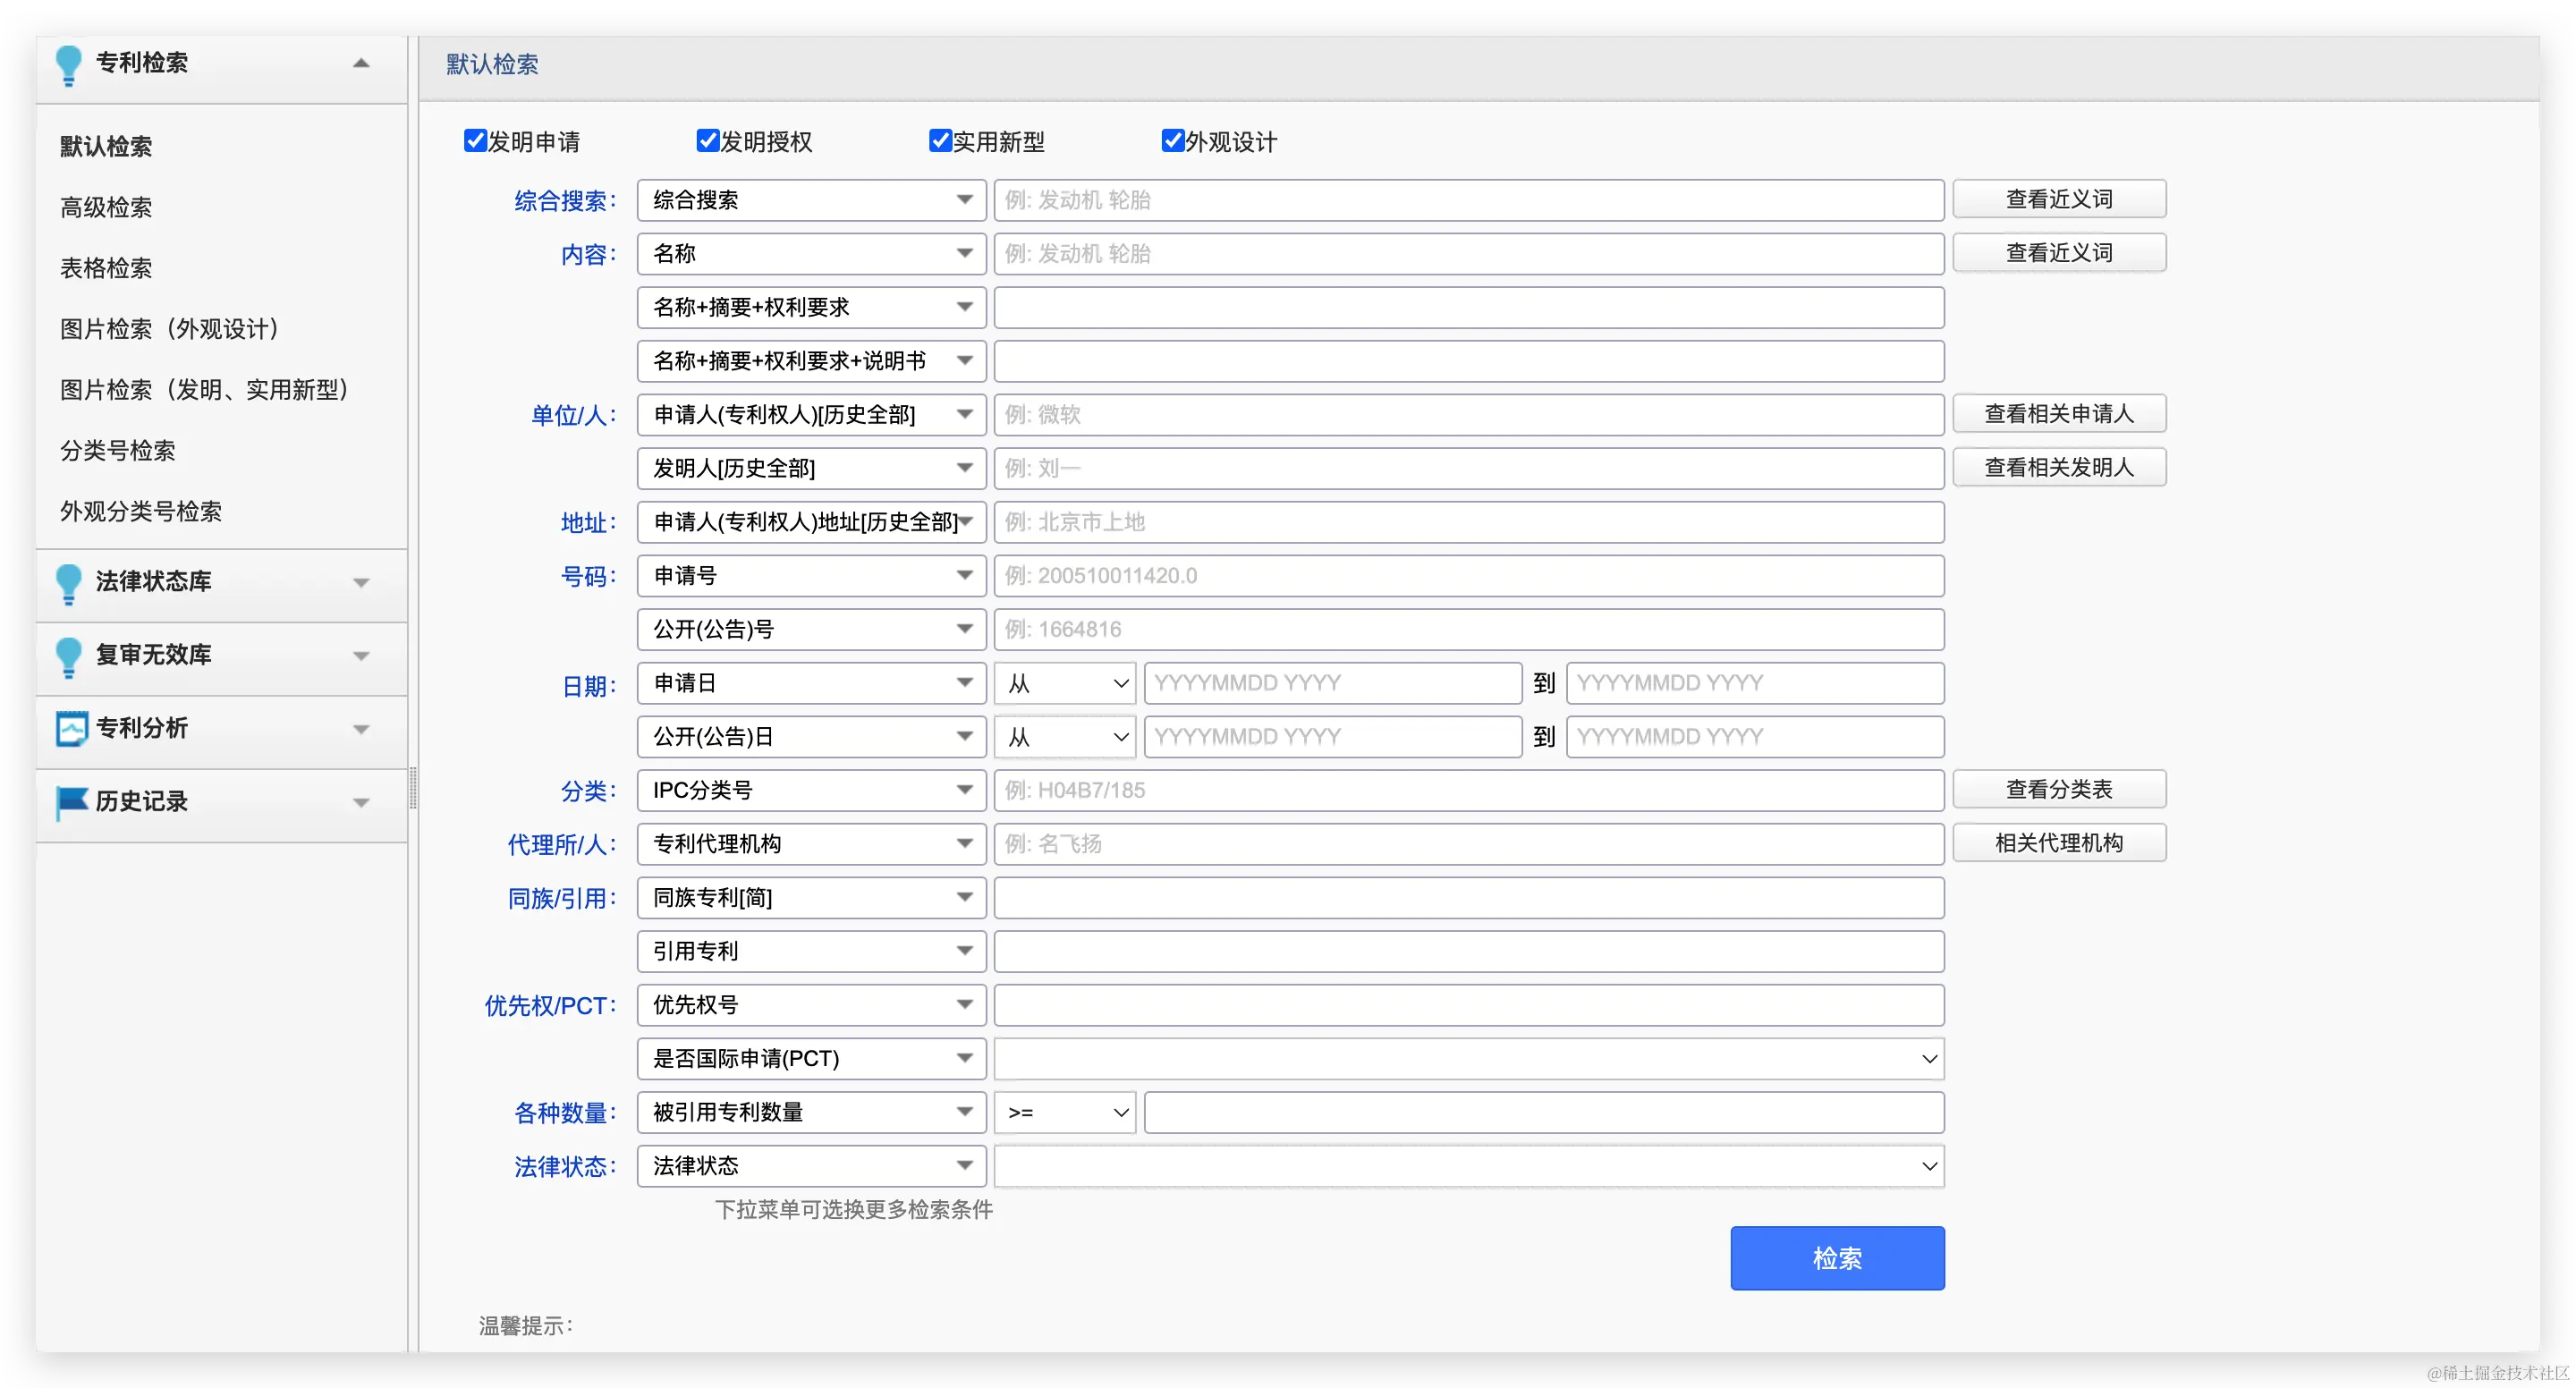This screenshot has height=1388, width=2576.
Task: Open the 申请日 date type dropdown
Action: [811, 683]
